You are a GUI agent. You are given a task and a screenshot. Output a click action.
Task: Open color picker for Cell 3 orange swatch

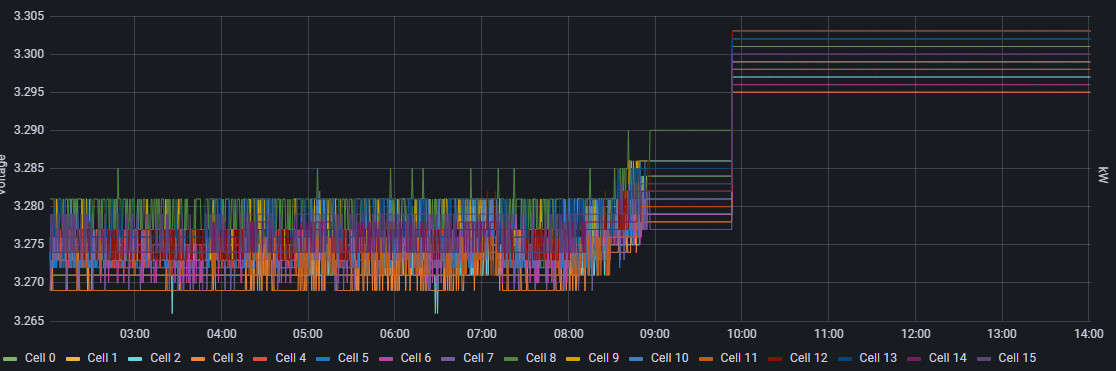pyautogui.click(x=199, y=358)
